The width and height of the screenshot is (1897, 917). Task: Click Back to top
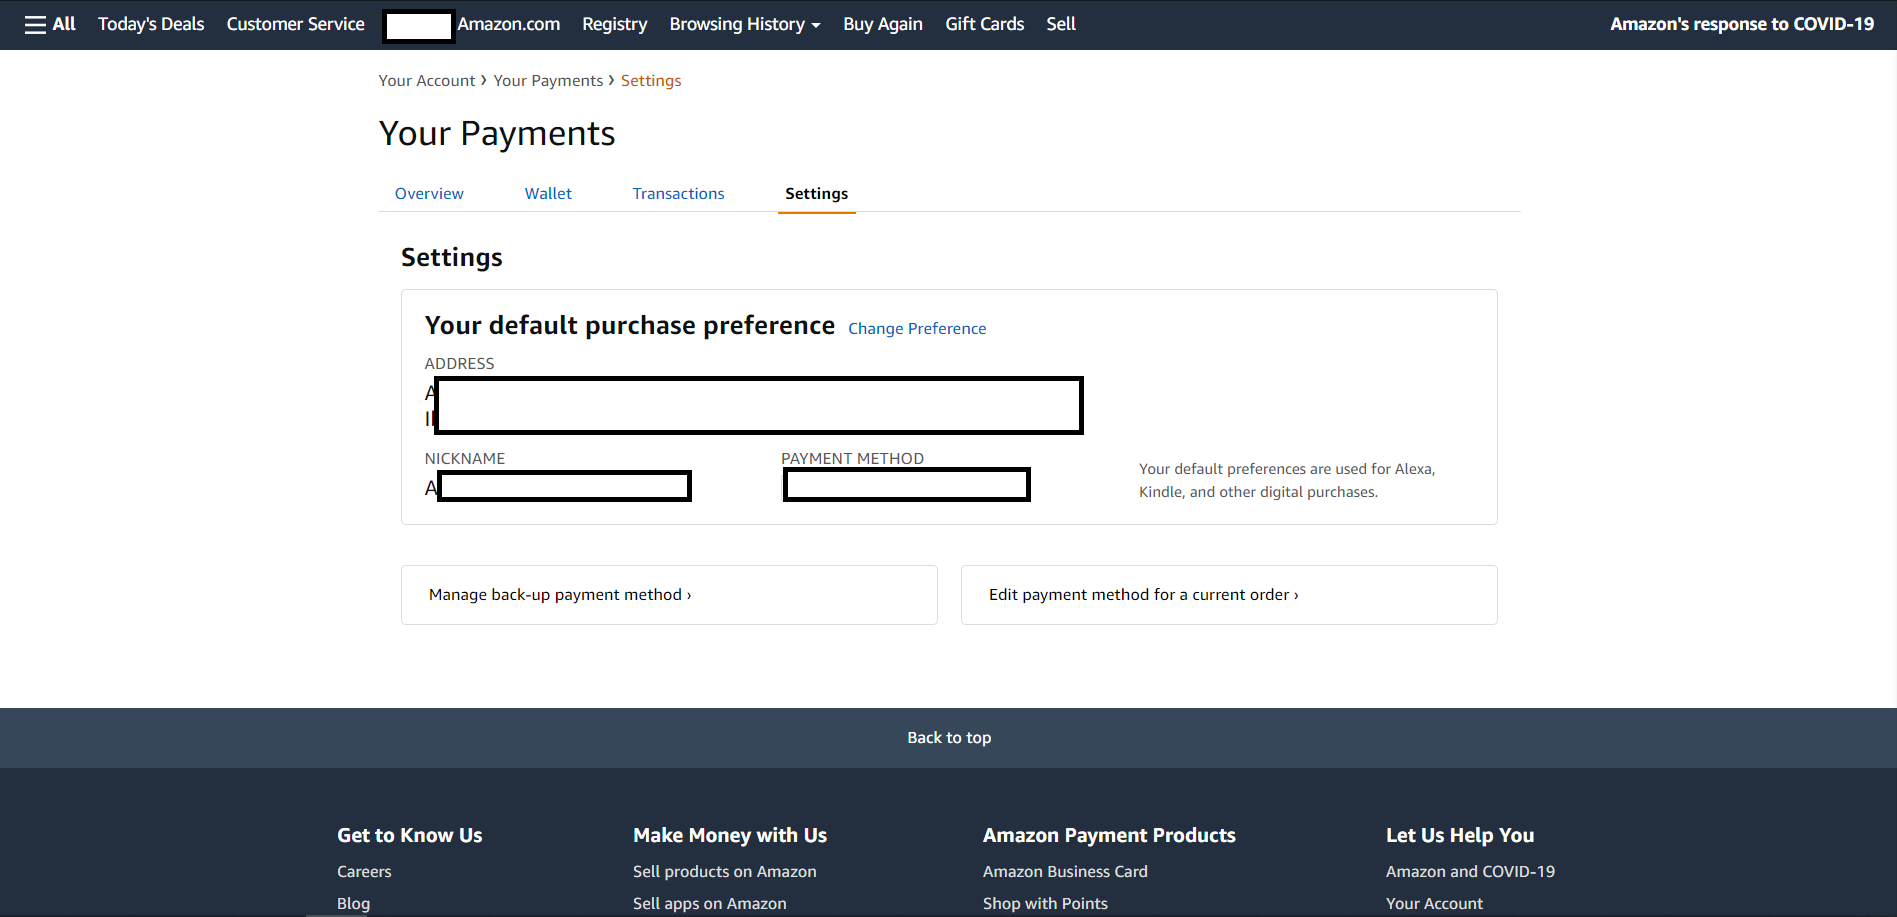(x=948, y=737)
